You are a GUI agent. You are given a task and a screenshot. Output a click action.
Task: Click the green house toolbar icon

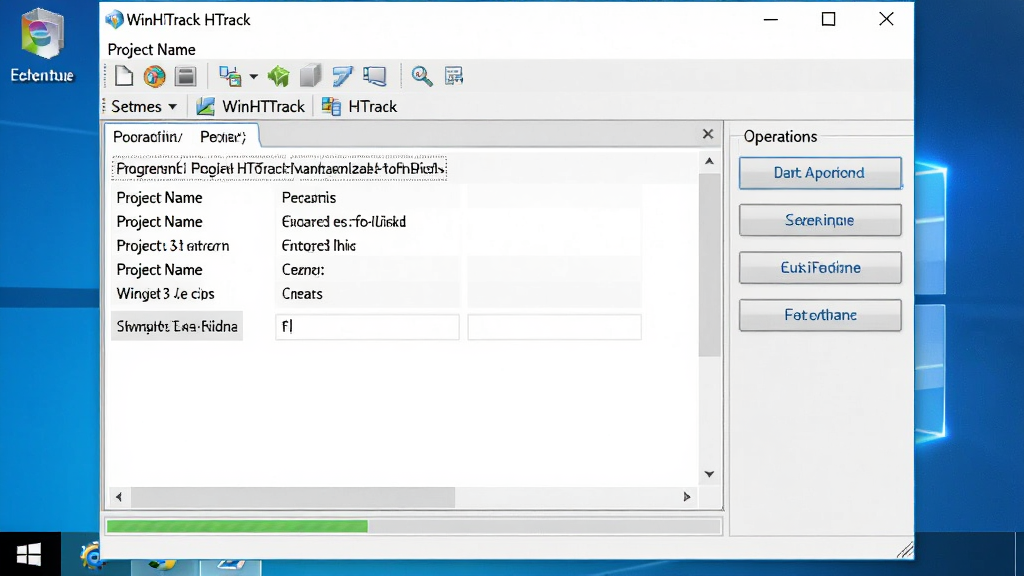279,76
